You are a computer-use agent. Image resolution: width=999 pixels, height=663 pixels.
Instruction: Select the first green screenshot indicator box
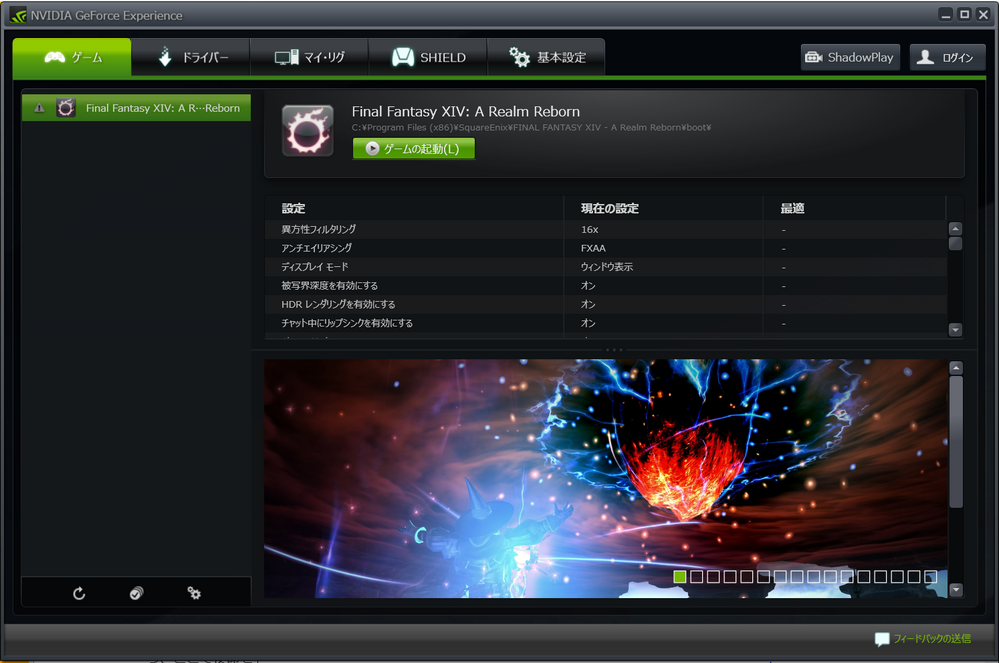pyautogui.click(x=680, y=577)
